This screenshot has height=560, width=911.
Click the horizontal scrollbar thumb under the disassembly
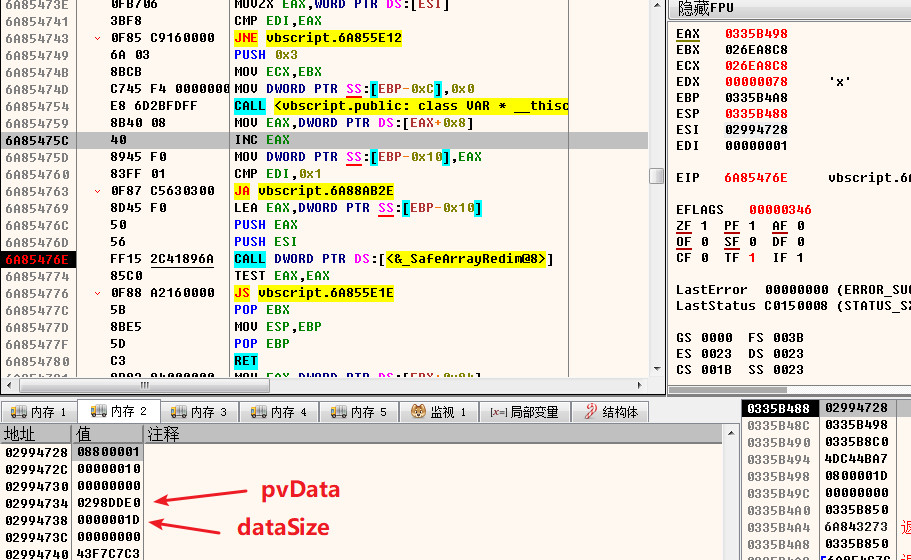coord(144,385)
